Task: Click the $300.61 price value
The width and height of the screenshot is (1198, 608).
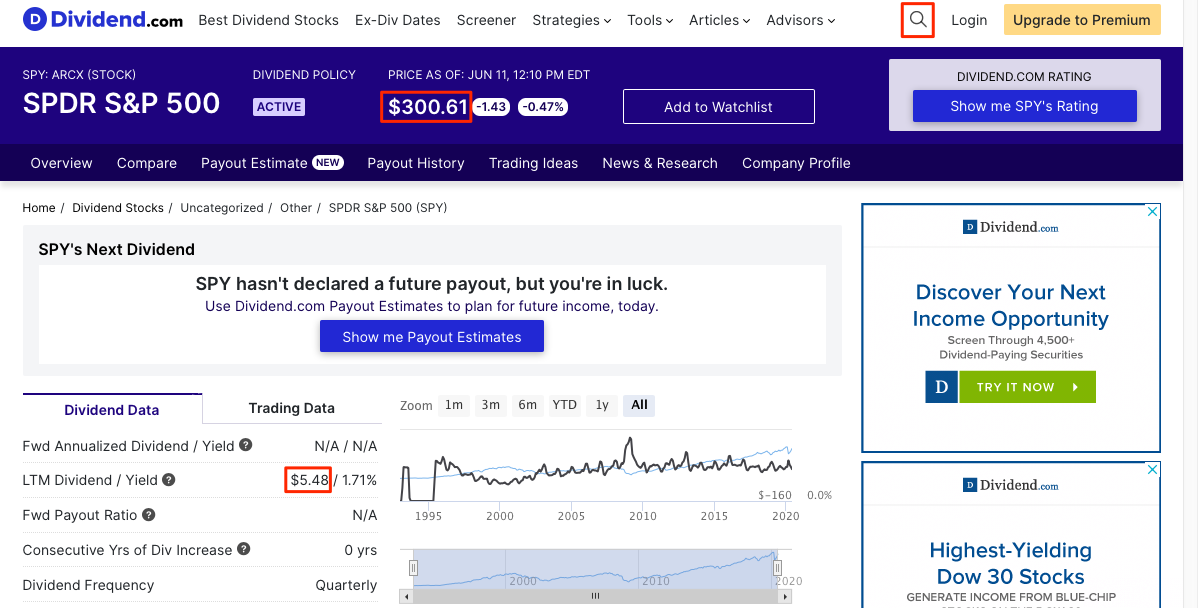Action: click(x=427, y=107)
